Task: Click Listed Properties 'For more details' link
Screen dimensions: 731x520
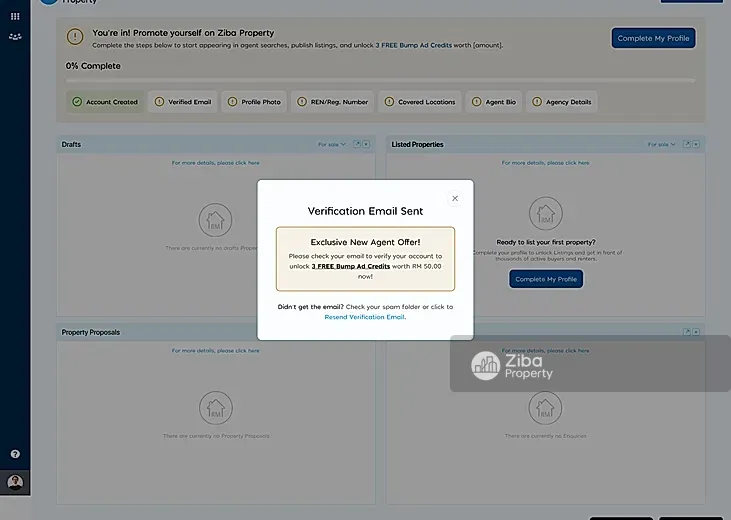Action: coord(545,163)
